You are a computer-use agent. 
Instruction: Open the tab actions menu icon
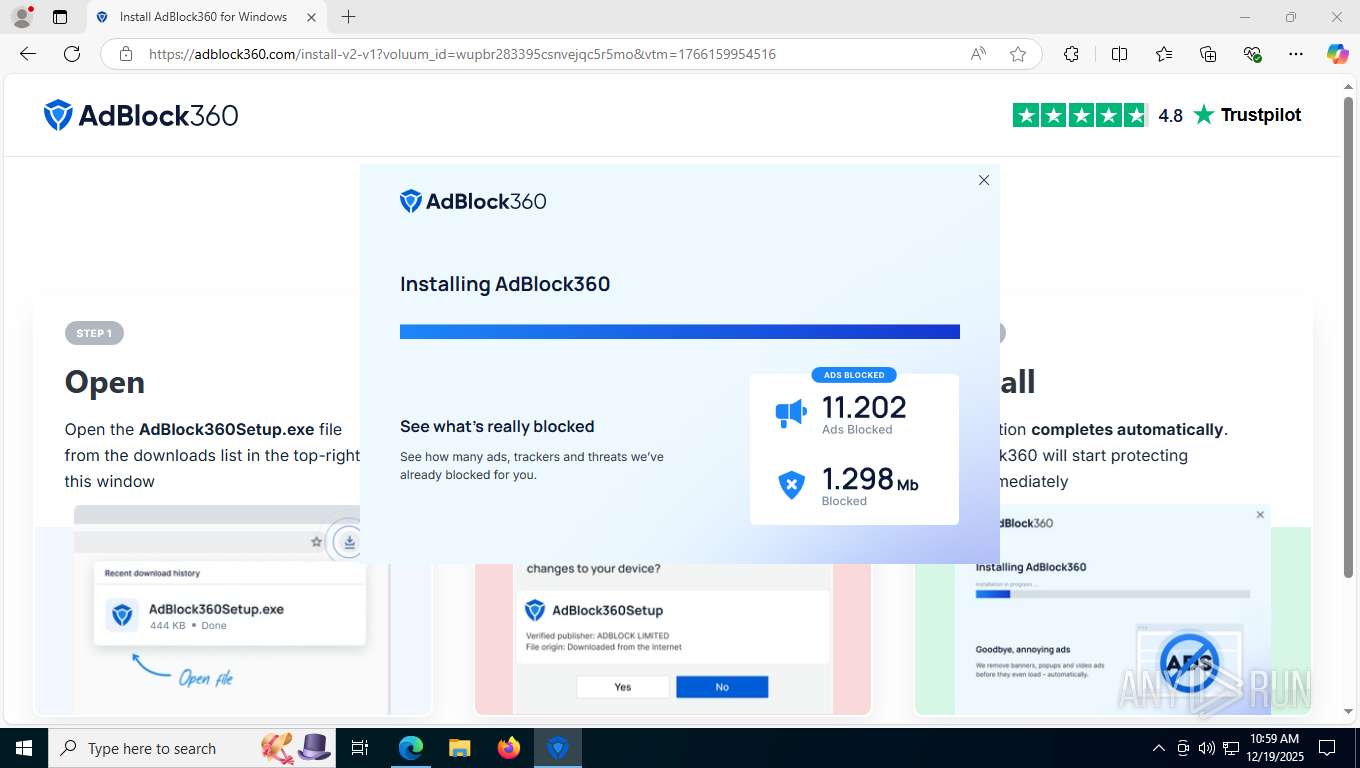pyautogui.click(x=60, y=17)
